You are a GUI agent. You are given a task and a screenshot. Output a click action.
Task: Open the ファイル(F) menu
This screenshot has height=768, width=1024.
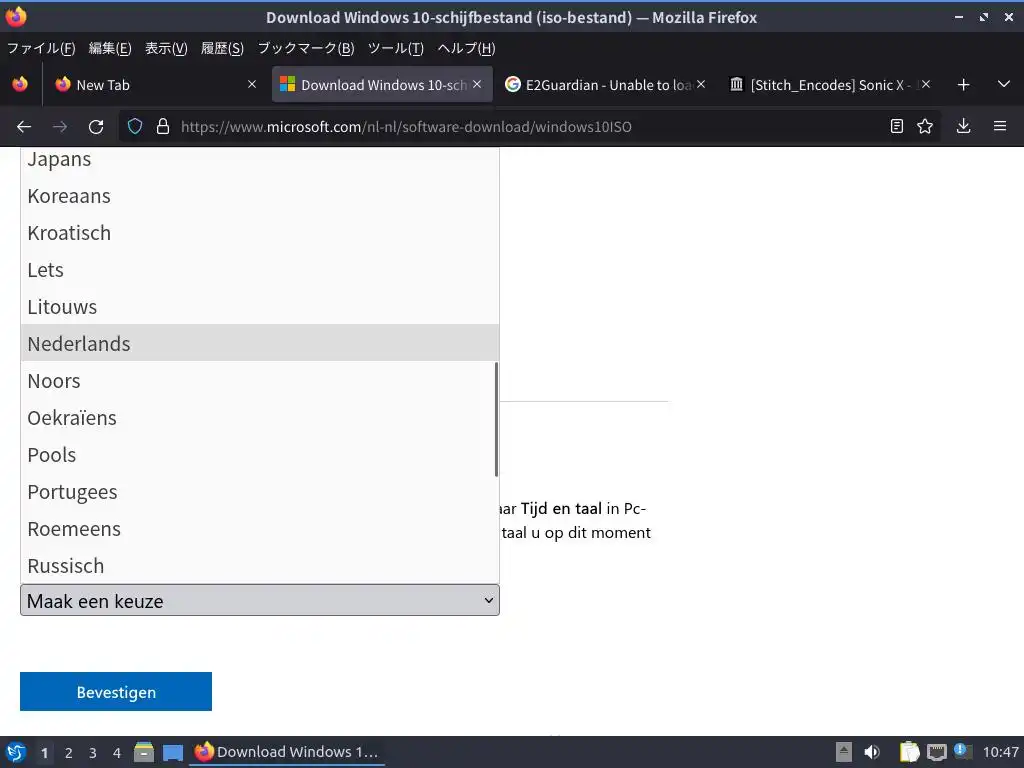click(x=40, y=48)
